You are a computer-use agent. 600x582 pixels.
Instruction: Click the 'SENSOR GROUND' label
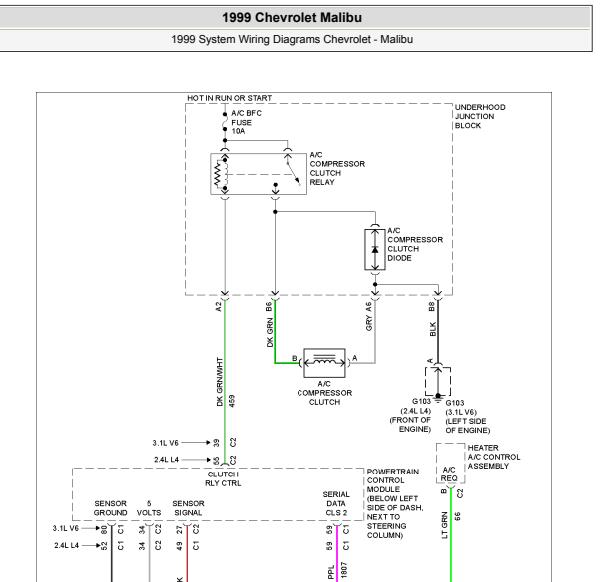[x=111, y=508]
